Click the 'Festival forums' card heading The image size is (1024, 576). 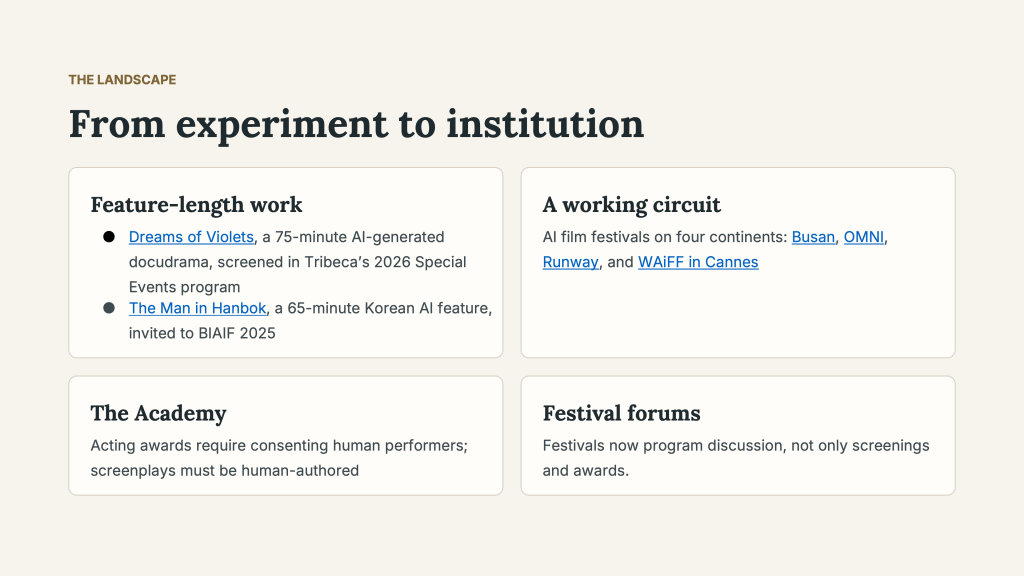(621, 413)
